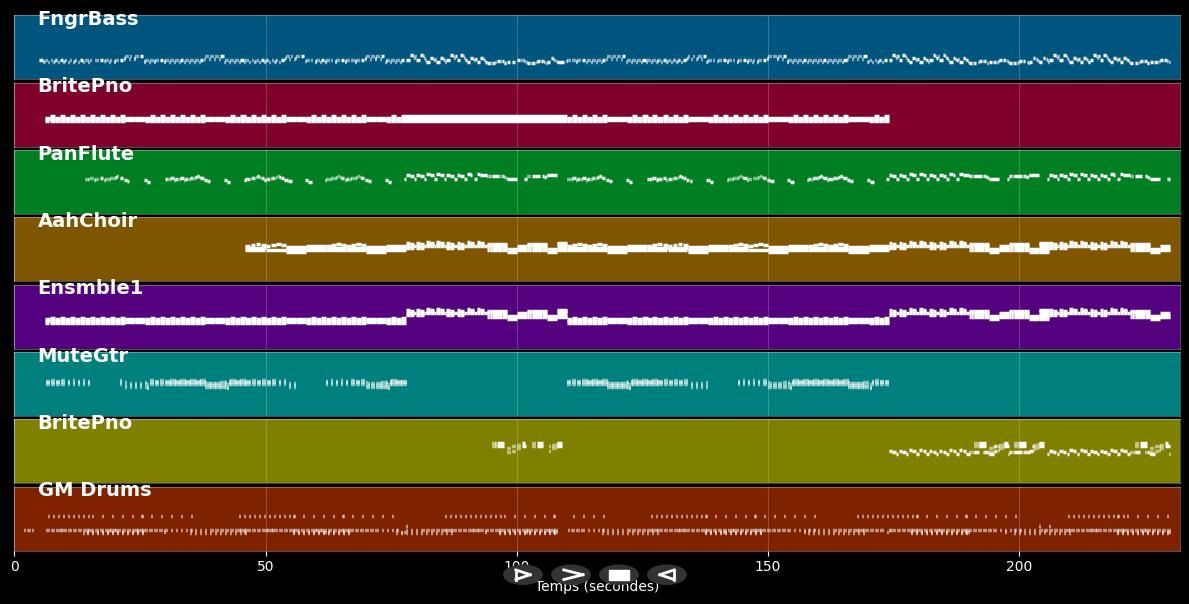Select the BritePno label on the olive track
1189x604 pixels.
point(85,423)
